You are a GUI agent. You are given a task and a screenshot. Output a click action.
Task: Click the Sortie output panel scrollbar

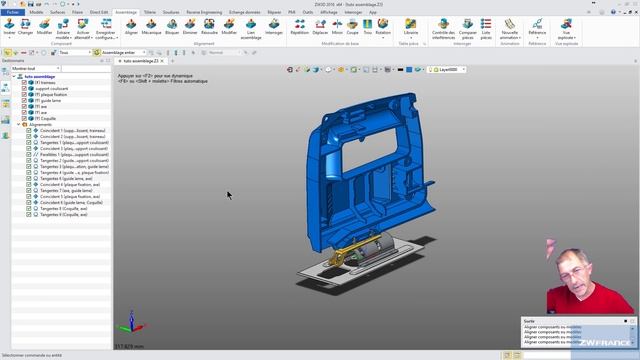pos(633,335)
